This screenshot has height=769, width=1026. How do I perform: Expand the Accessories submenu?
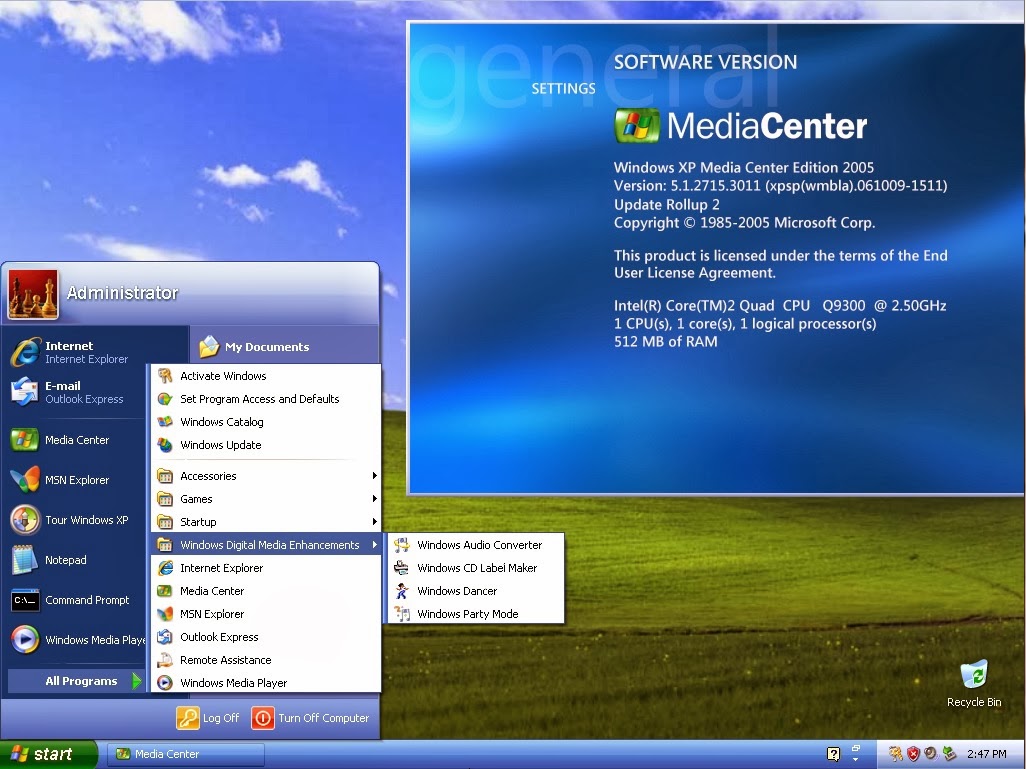tap(266, 476)
